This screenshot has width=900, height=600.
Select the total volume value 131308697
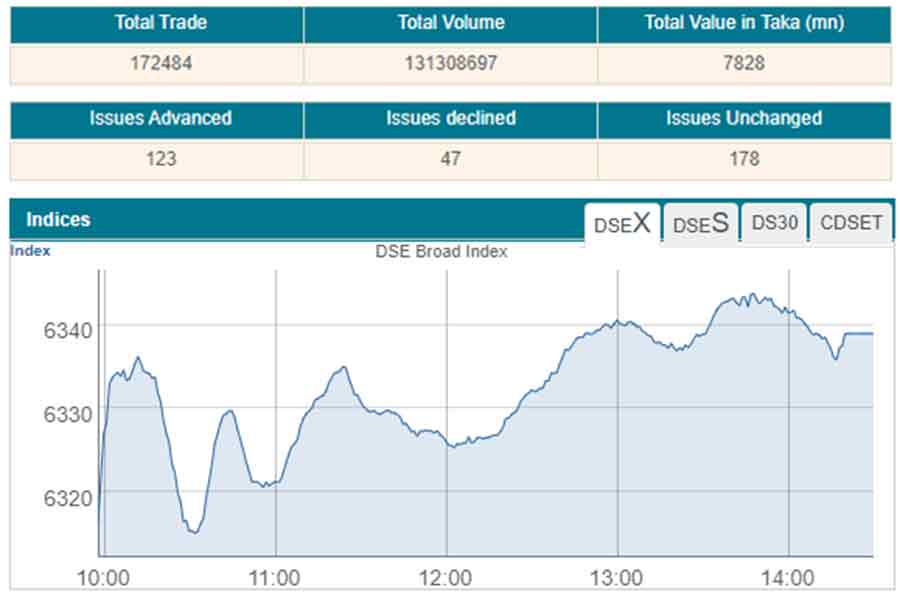coord(450,63)
